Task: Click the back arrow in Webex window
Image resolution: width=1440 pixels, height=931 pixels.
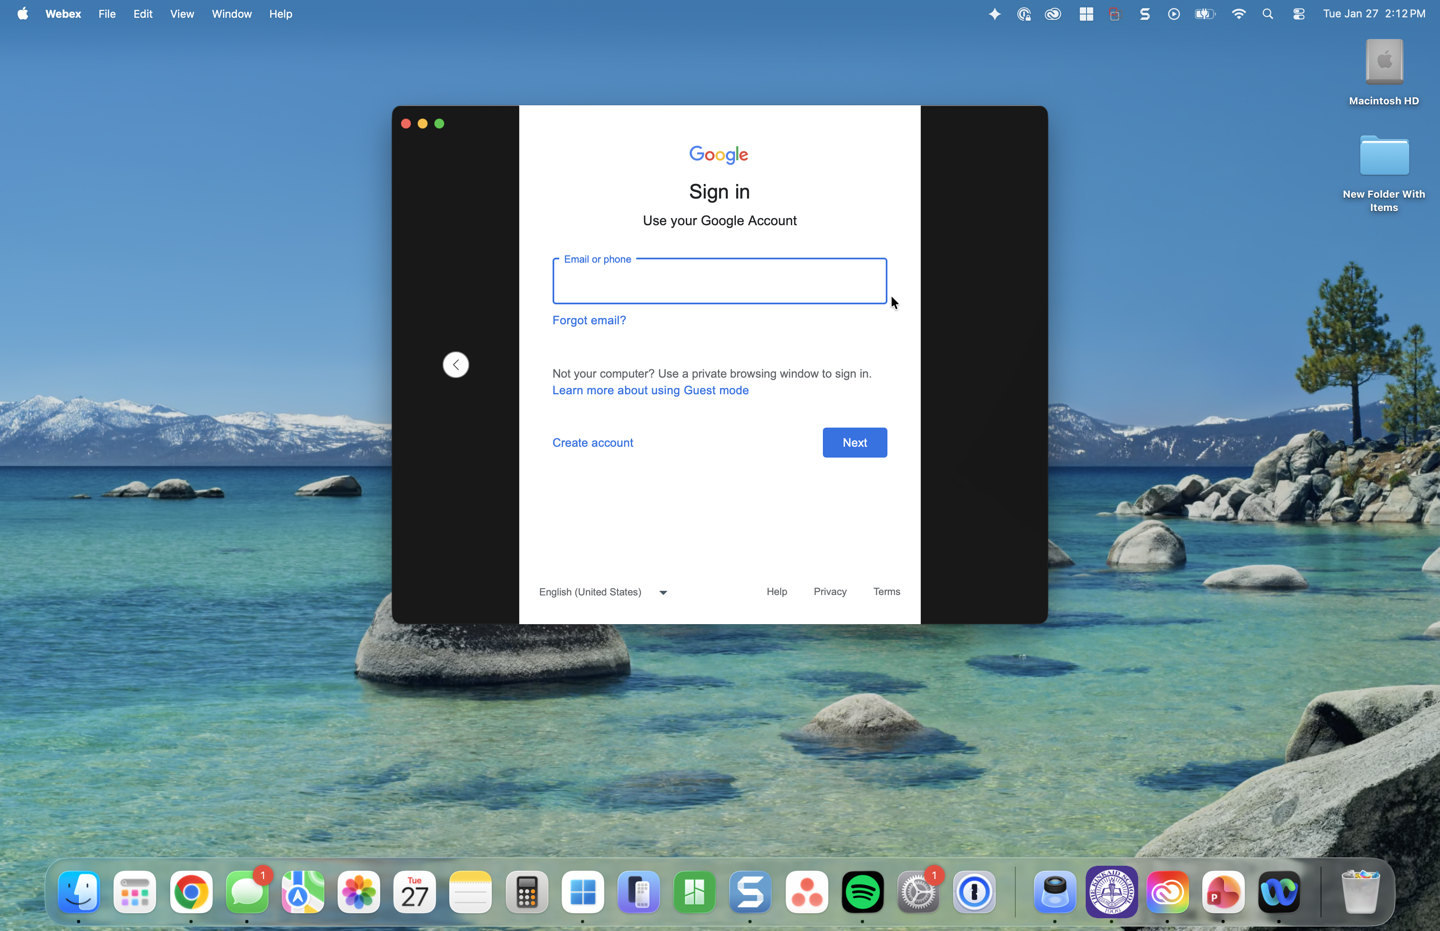Action: point(455,365)
